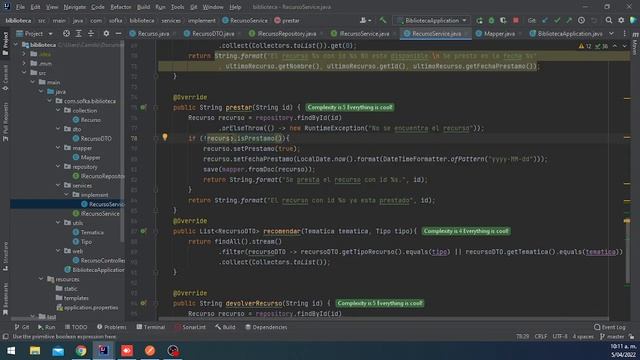Open File Explorer from the taskbar
This screenshot has height=360, width=640.
click(x=35, y=351)
